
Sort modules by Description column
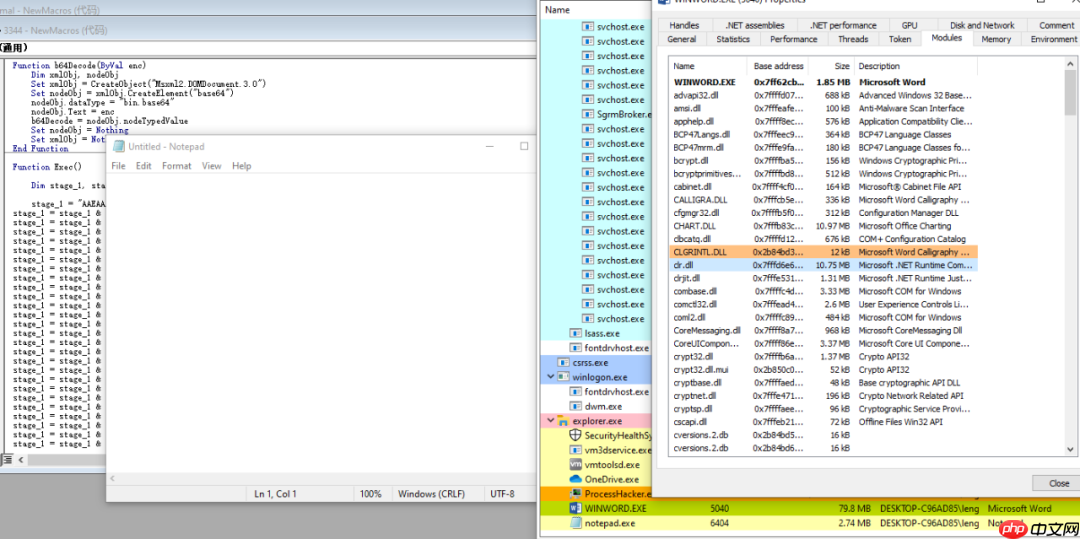[x=916, y=66]
